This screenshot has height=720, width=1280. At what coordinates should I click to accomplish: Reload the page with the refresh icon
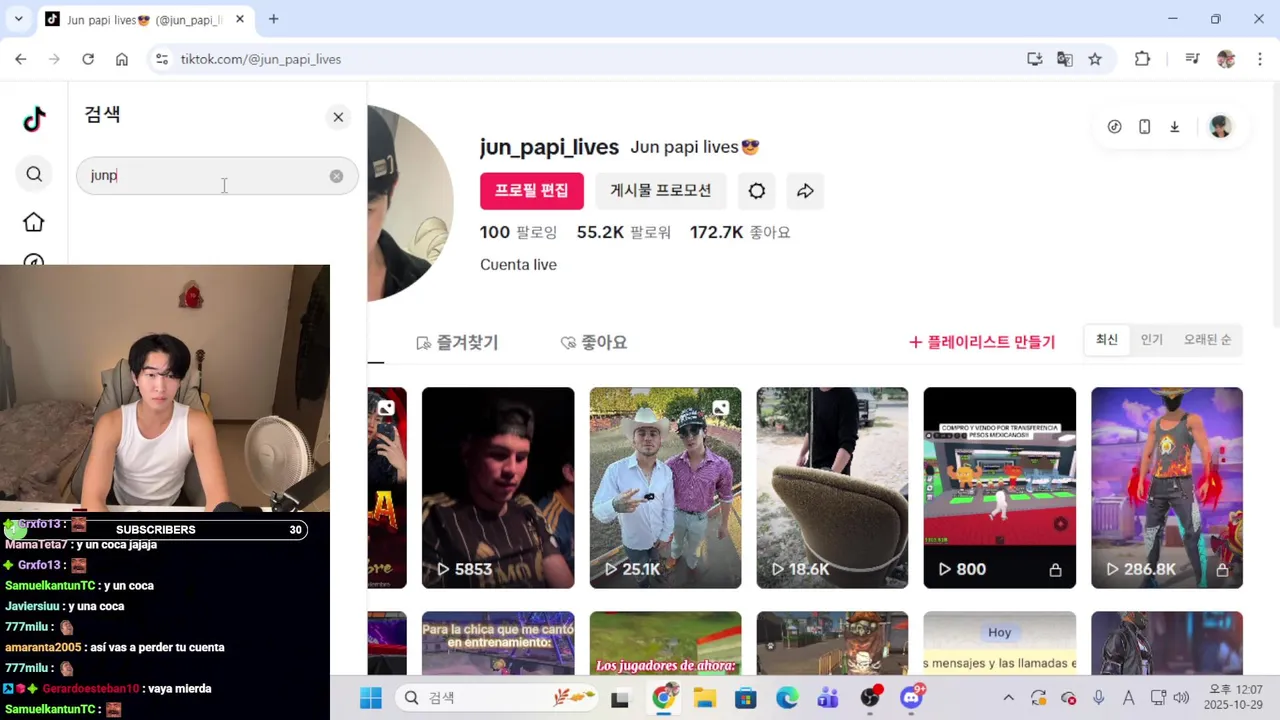click(88, 59)
